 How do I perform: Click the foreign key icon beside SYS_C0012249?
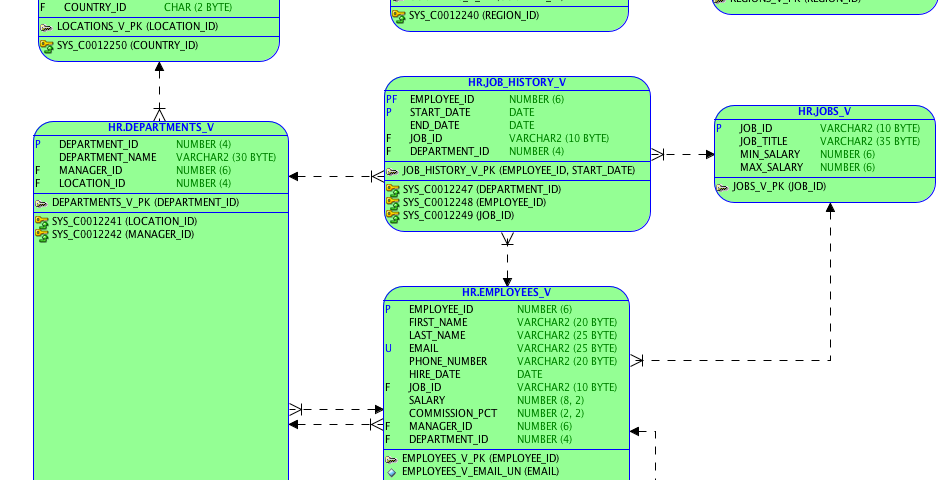pos(392,216)
